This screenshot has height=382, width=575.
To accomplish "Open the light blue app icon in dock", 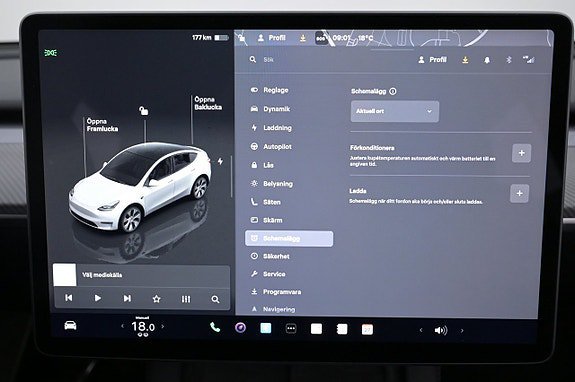I will coord(265,328).
